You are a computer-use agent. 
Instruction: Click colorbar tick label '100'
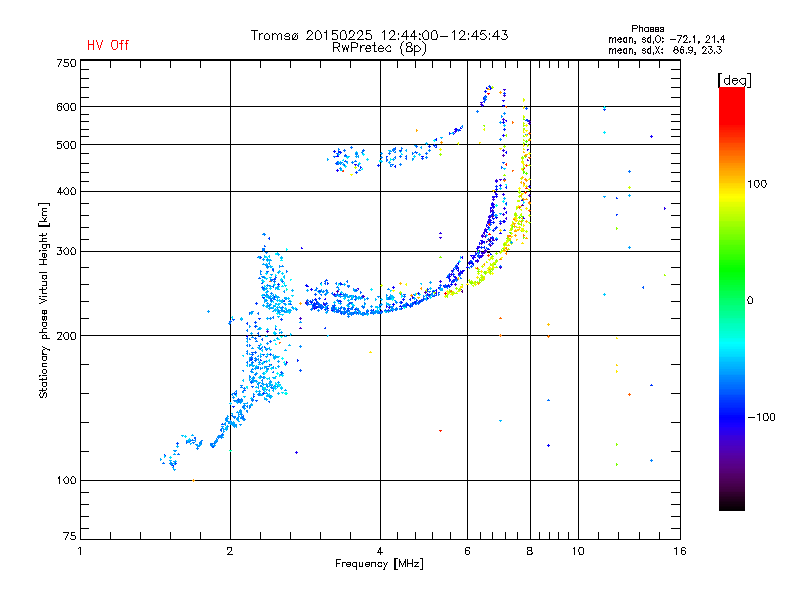click(757, 184)
